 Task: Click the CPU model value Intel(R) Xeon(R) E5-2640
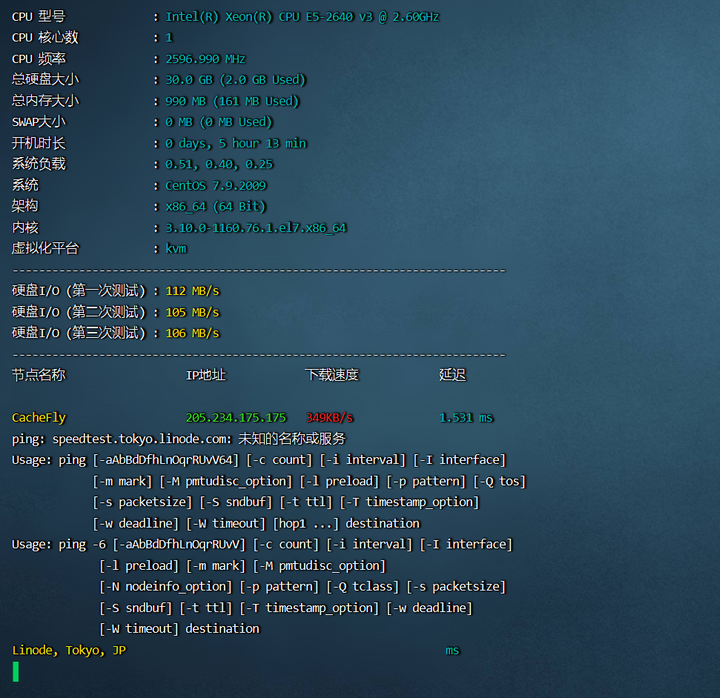pos(302,17)
